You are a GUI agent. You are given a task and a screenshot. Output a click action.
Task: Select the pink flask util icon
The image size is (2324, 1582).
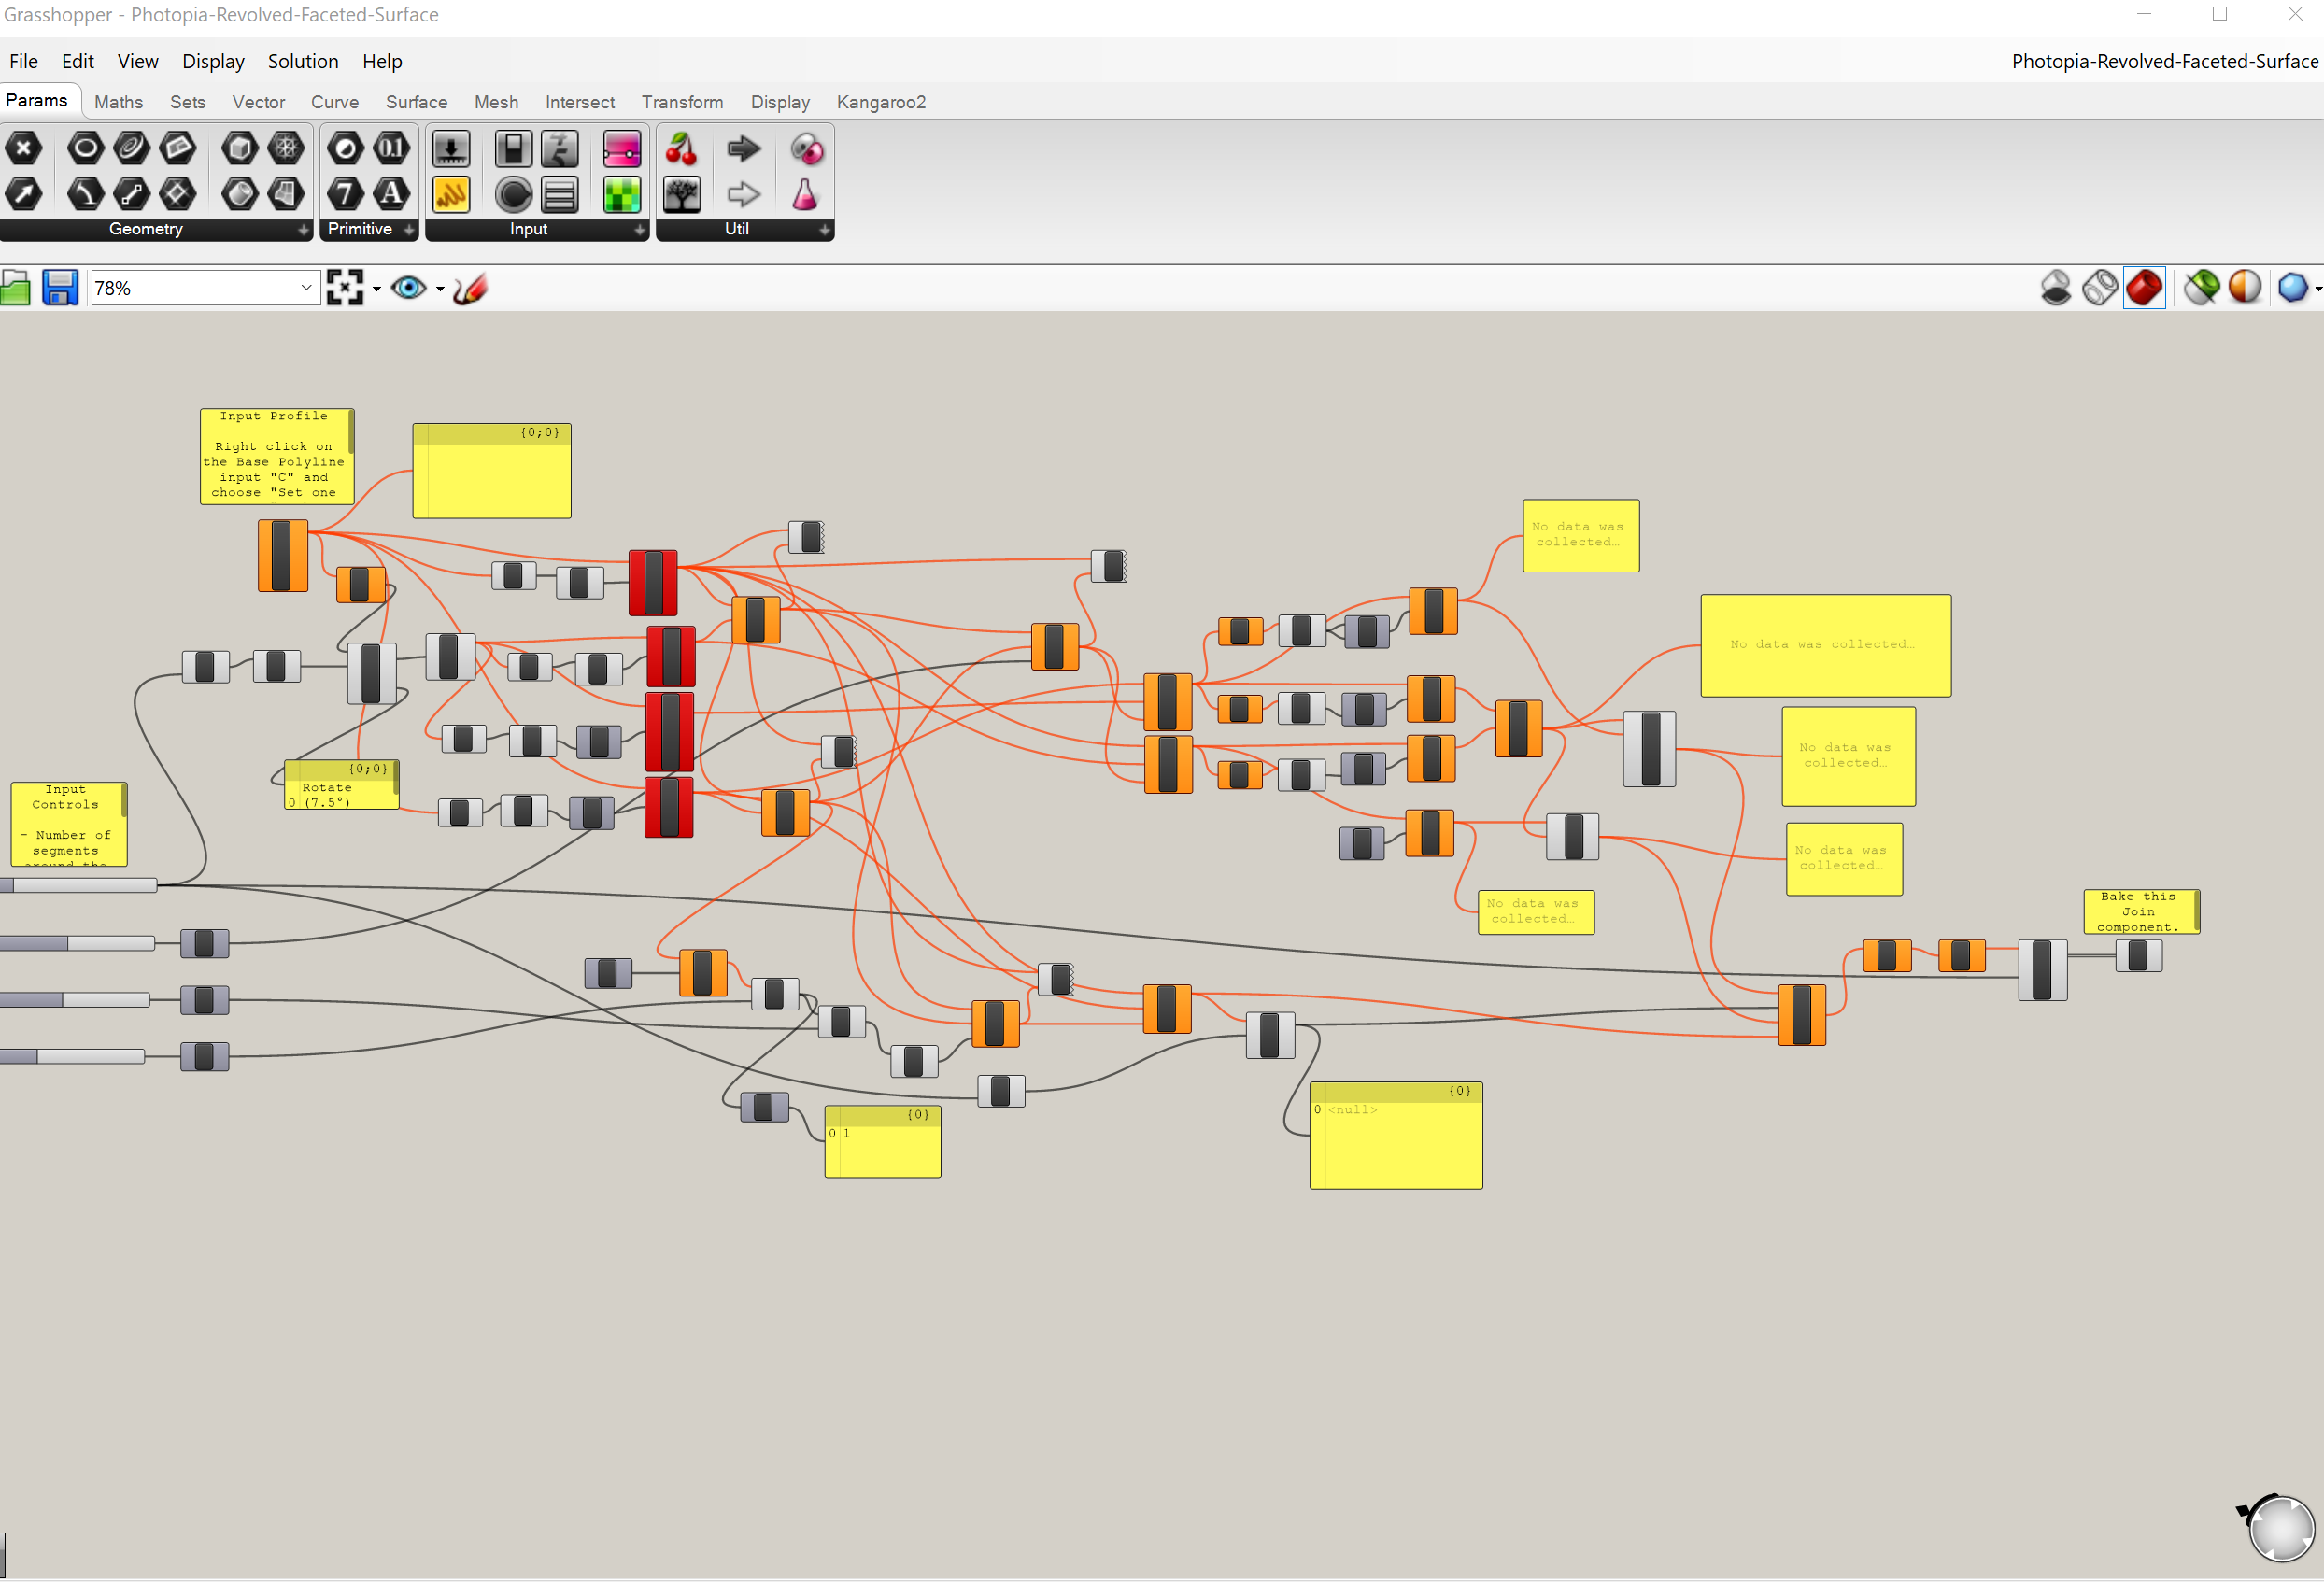(x=806, y=194)
